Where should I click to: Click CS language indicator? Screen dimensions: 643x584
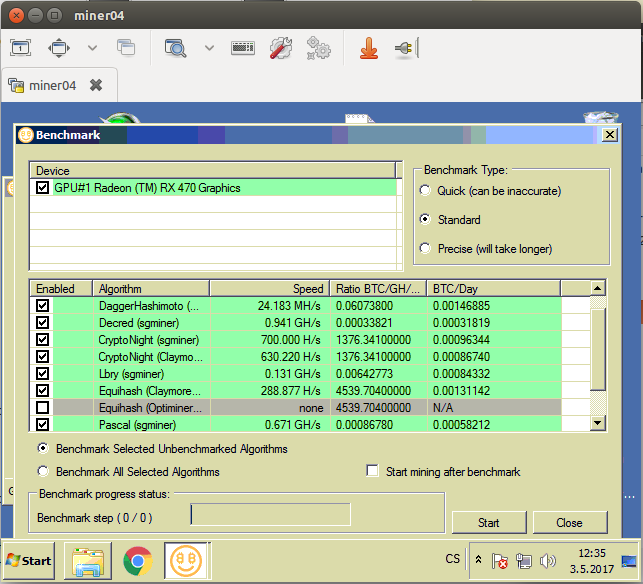[453, 559]
